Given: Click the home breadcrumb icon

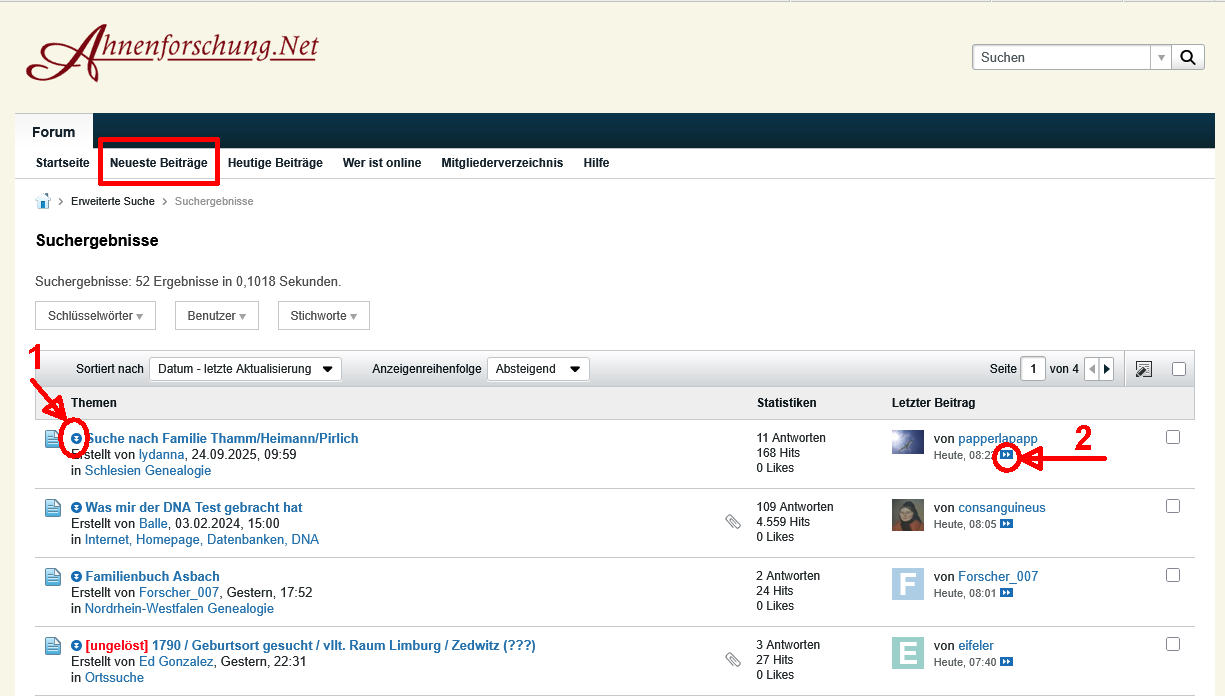Looking at the screenshot, I should click(43, 201).
